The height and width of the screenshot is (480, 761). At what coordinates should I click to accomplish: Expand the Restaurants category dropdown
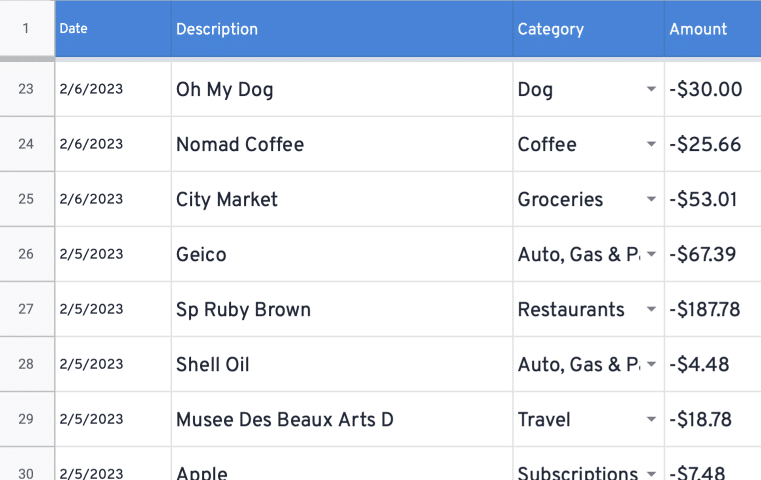pyautogui.click(x=651, y=309)
